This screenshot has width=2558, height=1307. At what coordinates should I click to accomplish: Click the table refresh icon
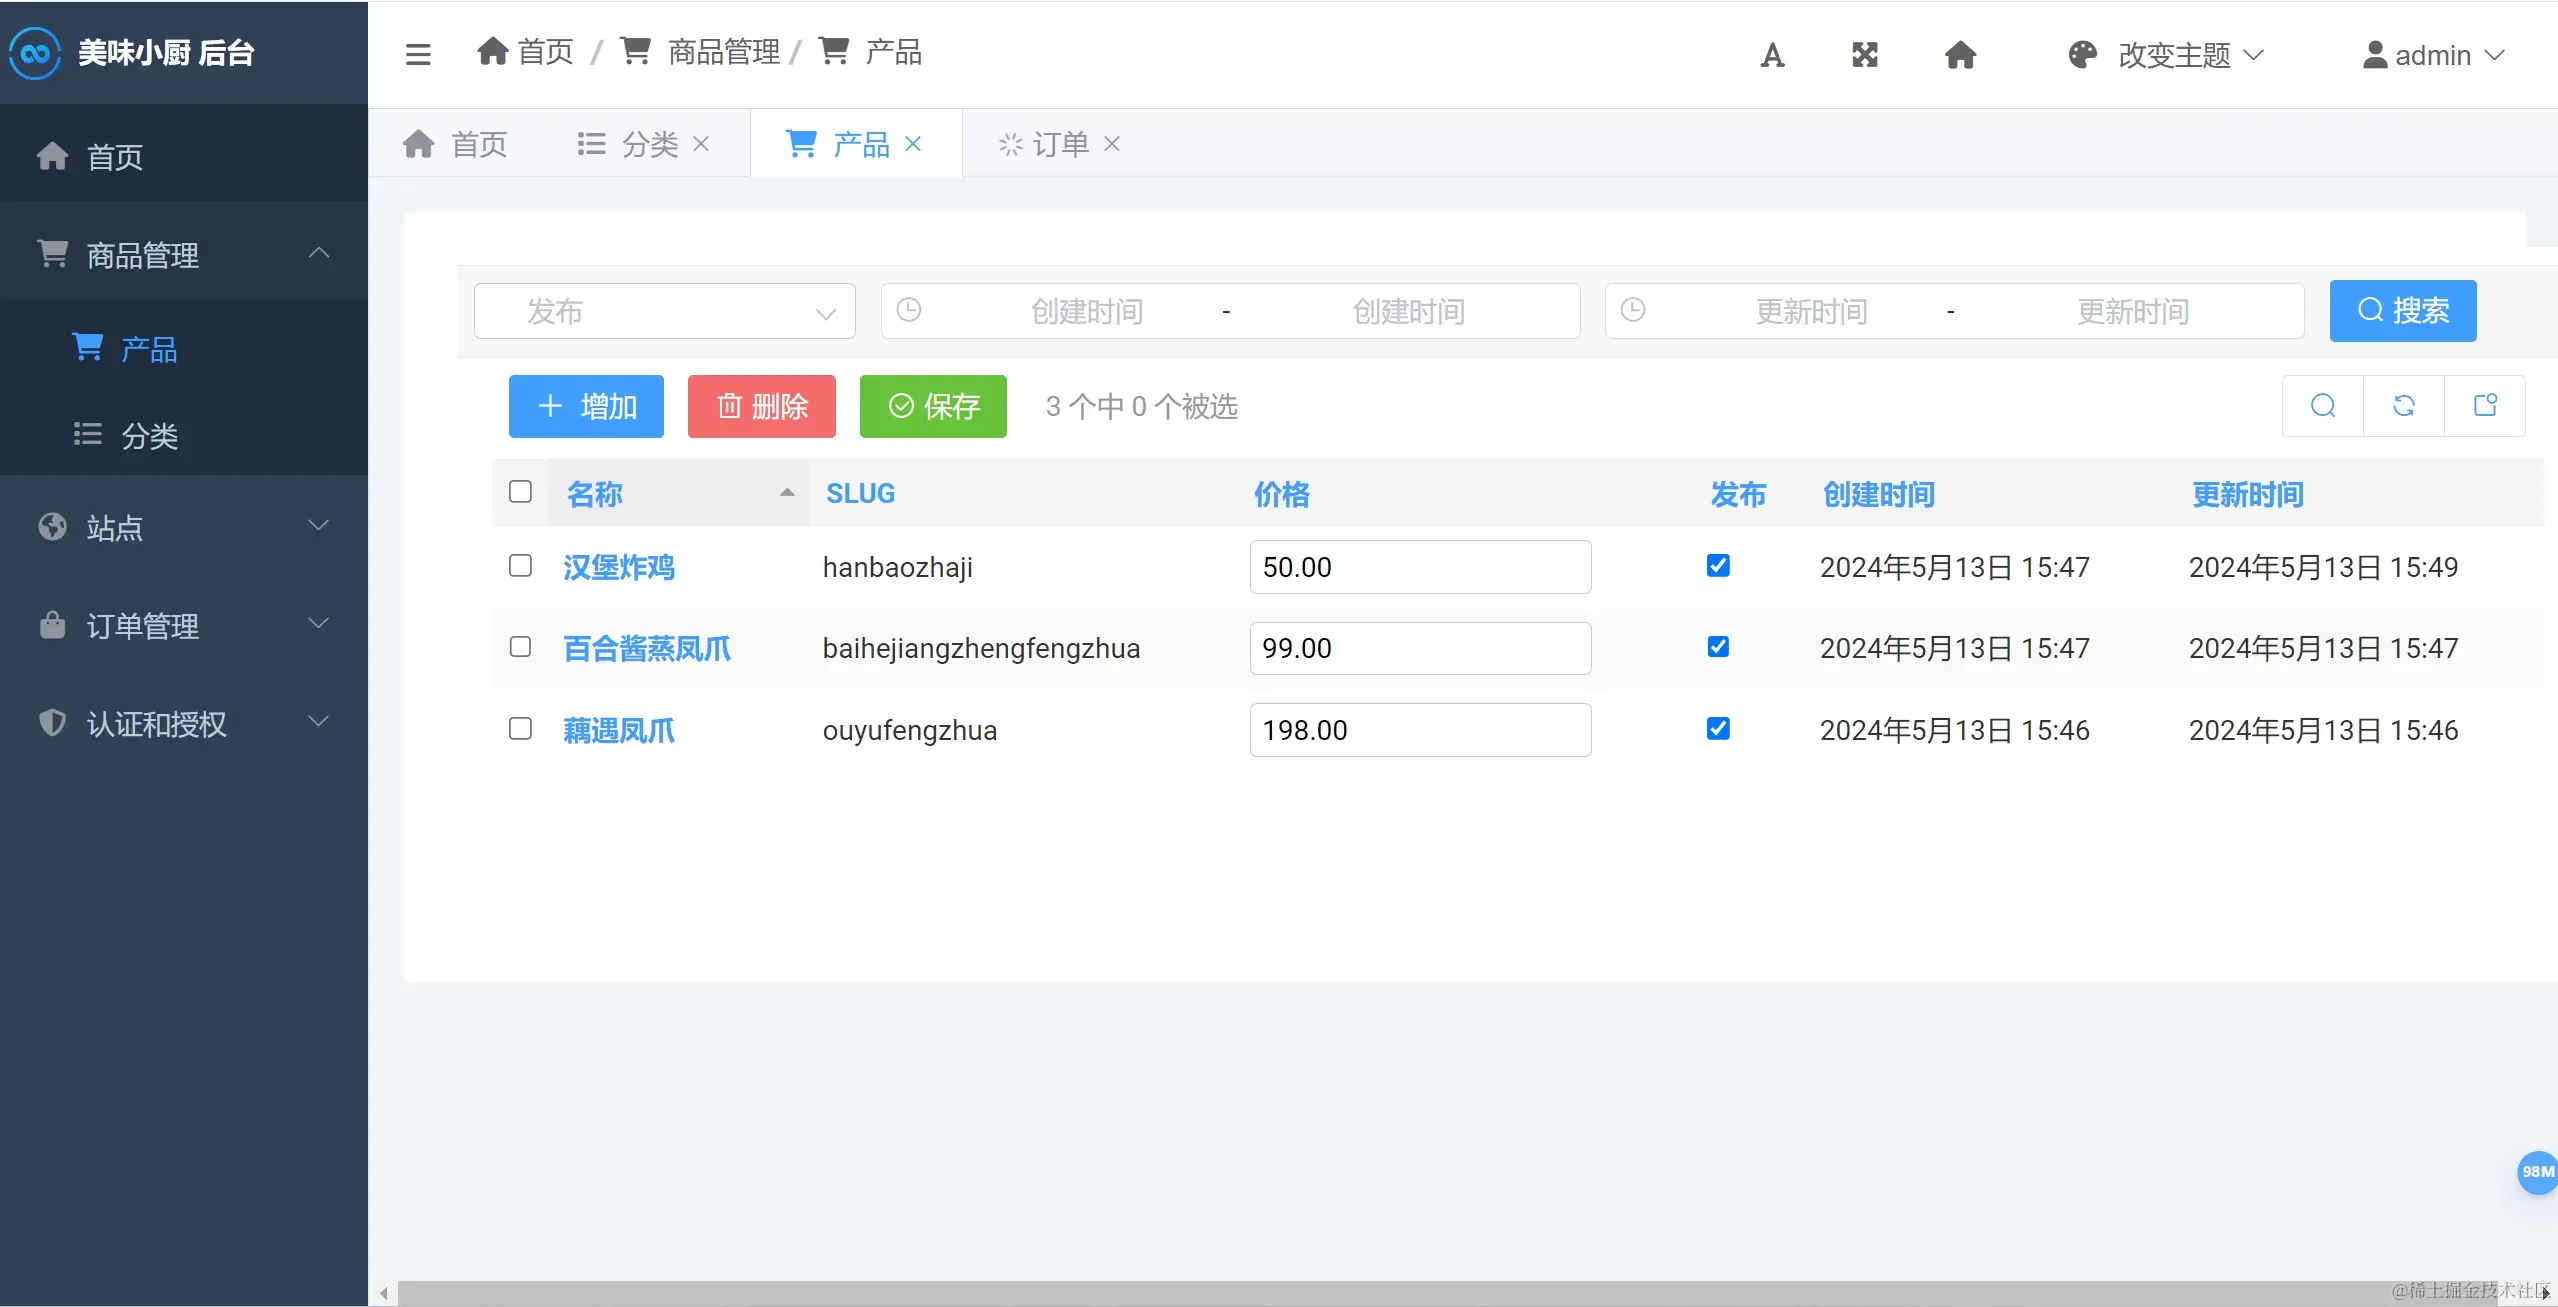point(2404,406)
